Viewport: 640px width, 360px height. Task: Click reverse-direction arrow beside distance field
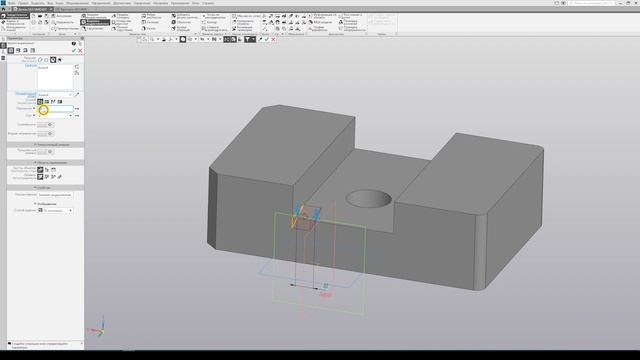coord(77,109)
